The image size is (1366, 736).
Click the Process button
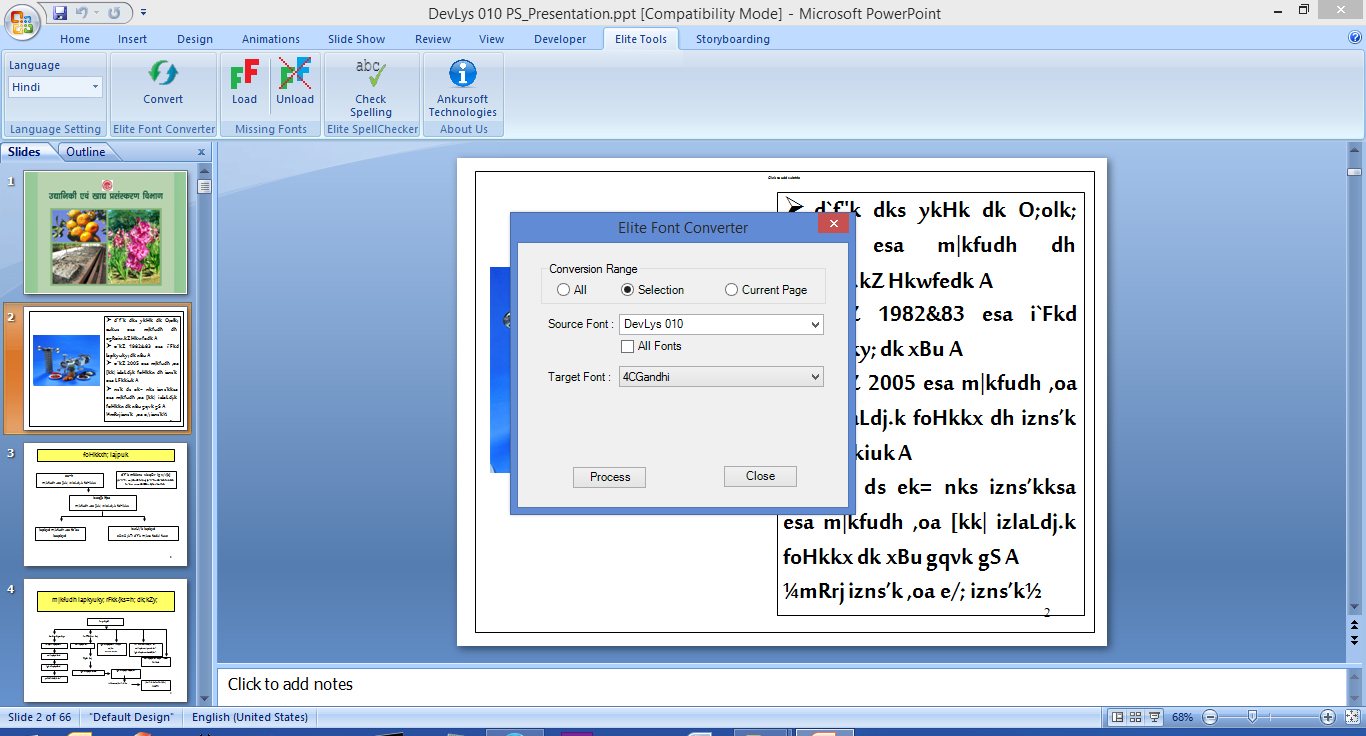pyautogui.click(x=609, y=477)
